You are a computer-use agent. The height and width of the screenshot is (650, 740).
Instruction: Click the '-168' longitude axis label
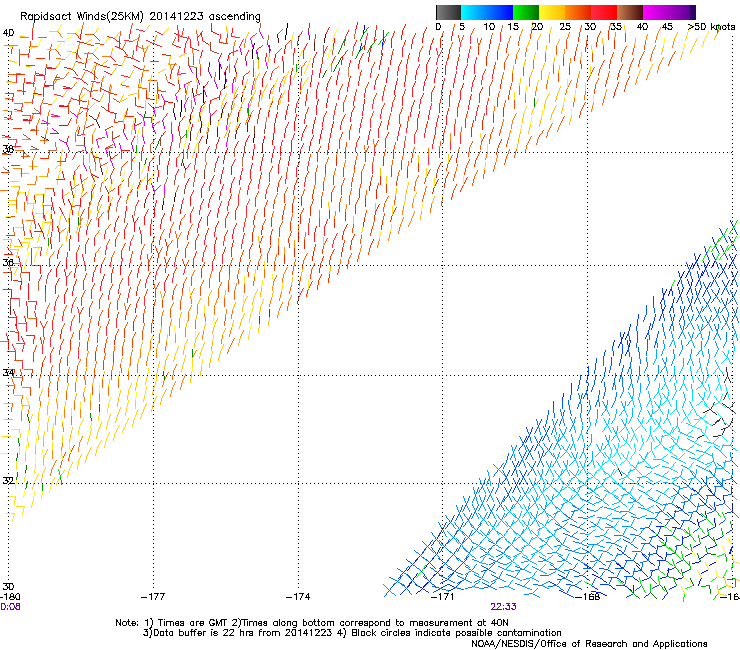(588, 597)
